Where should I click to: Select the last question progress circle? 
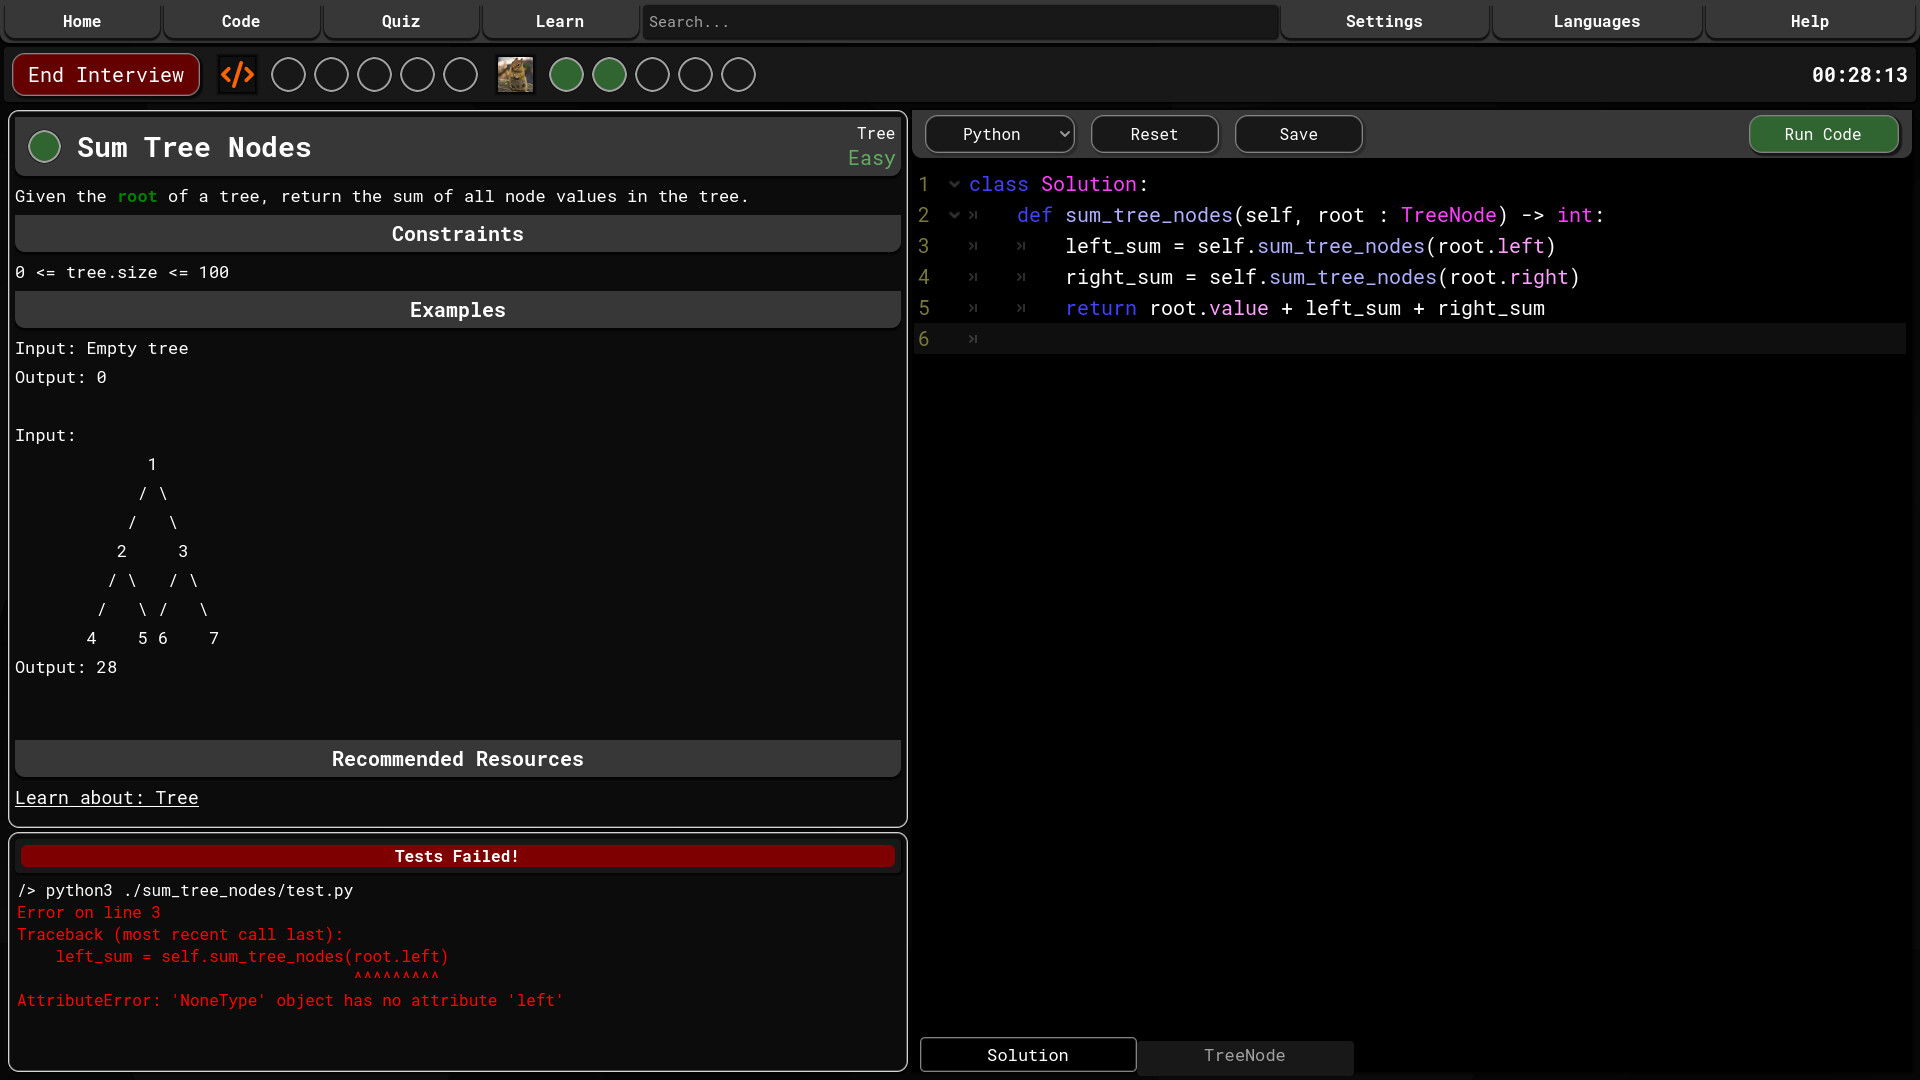click(738, 74)
